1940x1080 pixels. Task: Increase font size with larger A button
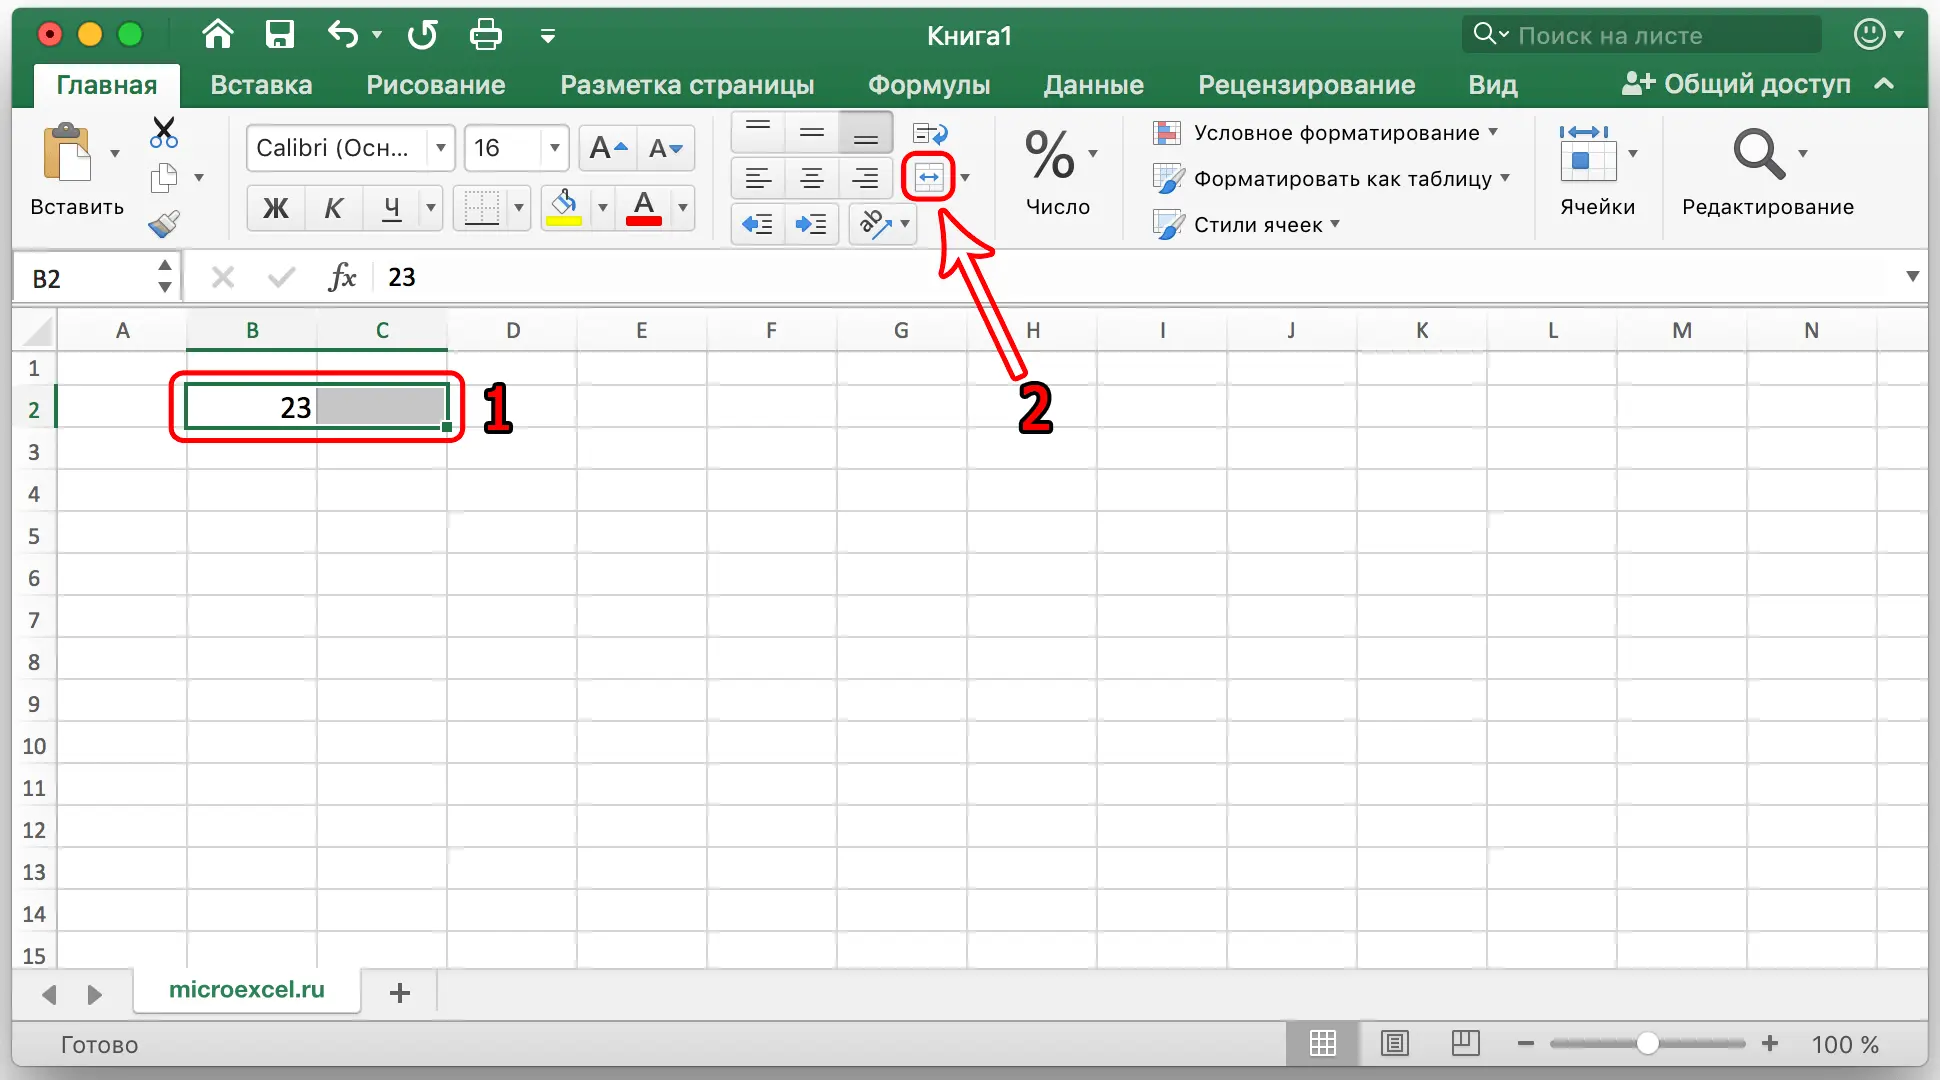(608, 149)
